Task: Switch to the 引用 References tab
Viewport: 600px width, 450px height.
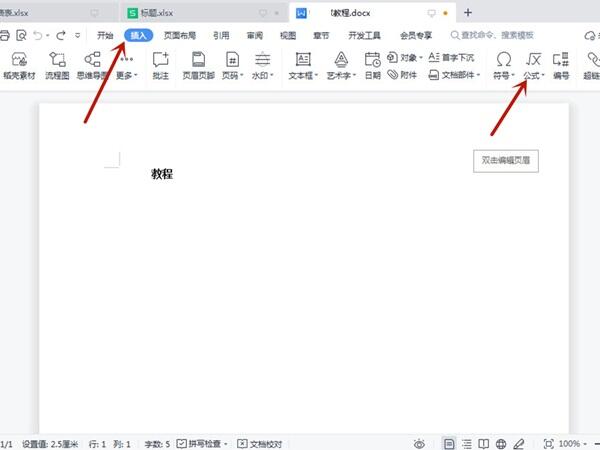Action: 221,36
